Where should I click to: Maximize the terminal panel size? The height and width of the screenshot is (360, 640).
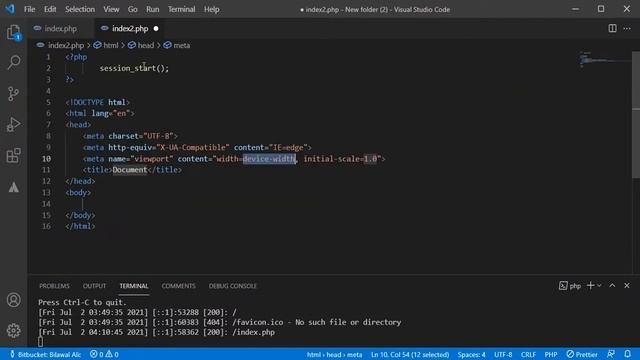click(x=612, y=285)
